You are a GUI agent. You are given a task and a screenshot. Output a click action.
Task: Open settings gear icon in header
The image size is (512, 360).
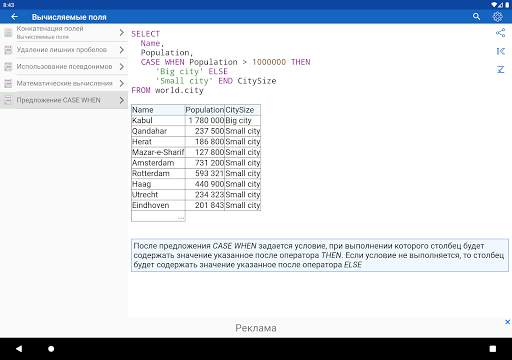click(x=497, y=16)
